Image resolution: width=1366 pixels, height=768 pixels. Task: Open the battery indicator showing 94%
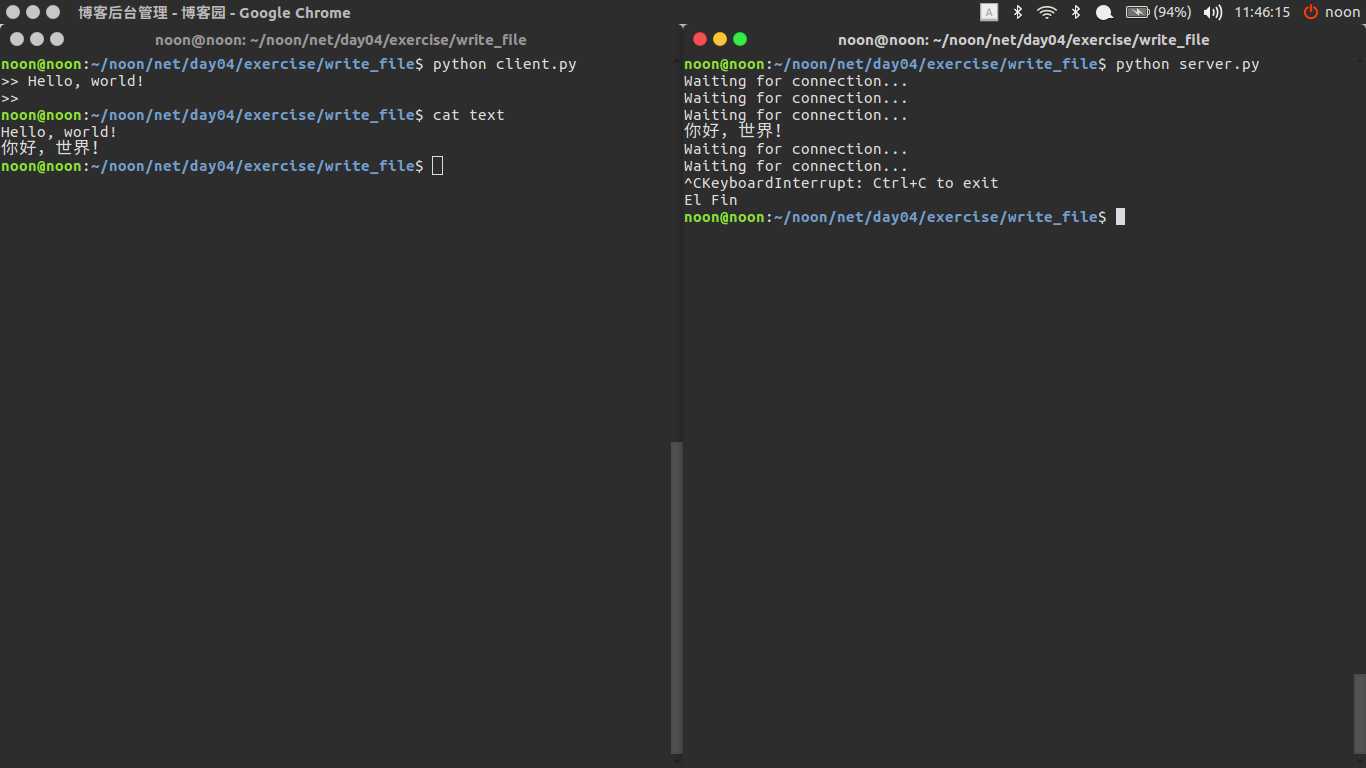[1158, 12]
